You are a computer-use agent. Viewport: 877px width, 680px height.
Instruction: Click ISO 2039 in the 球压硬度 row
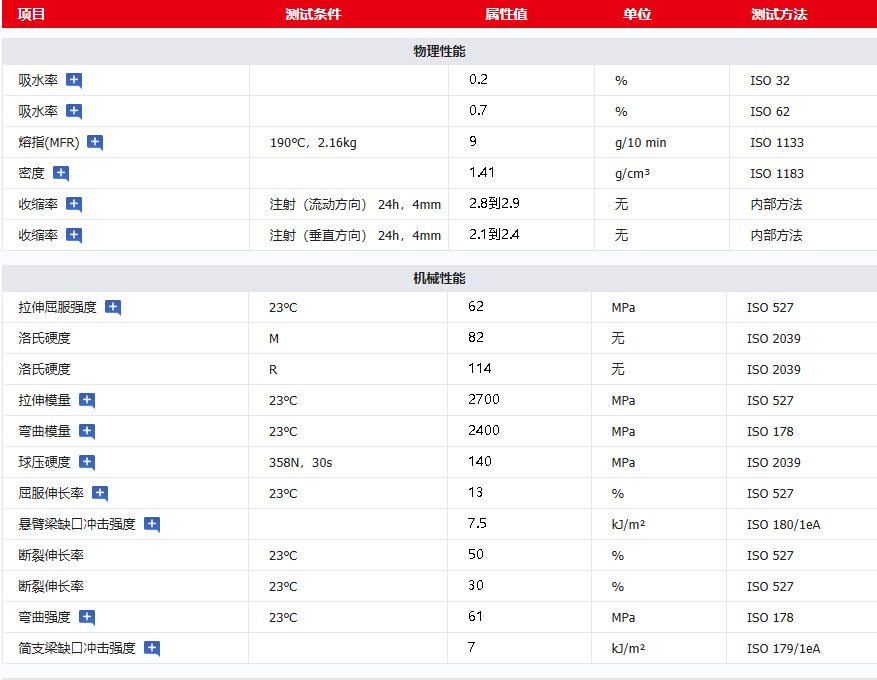(774, 463)
